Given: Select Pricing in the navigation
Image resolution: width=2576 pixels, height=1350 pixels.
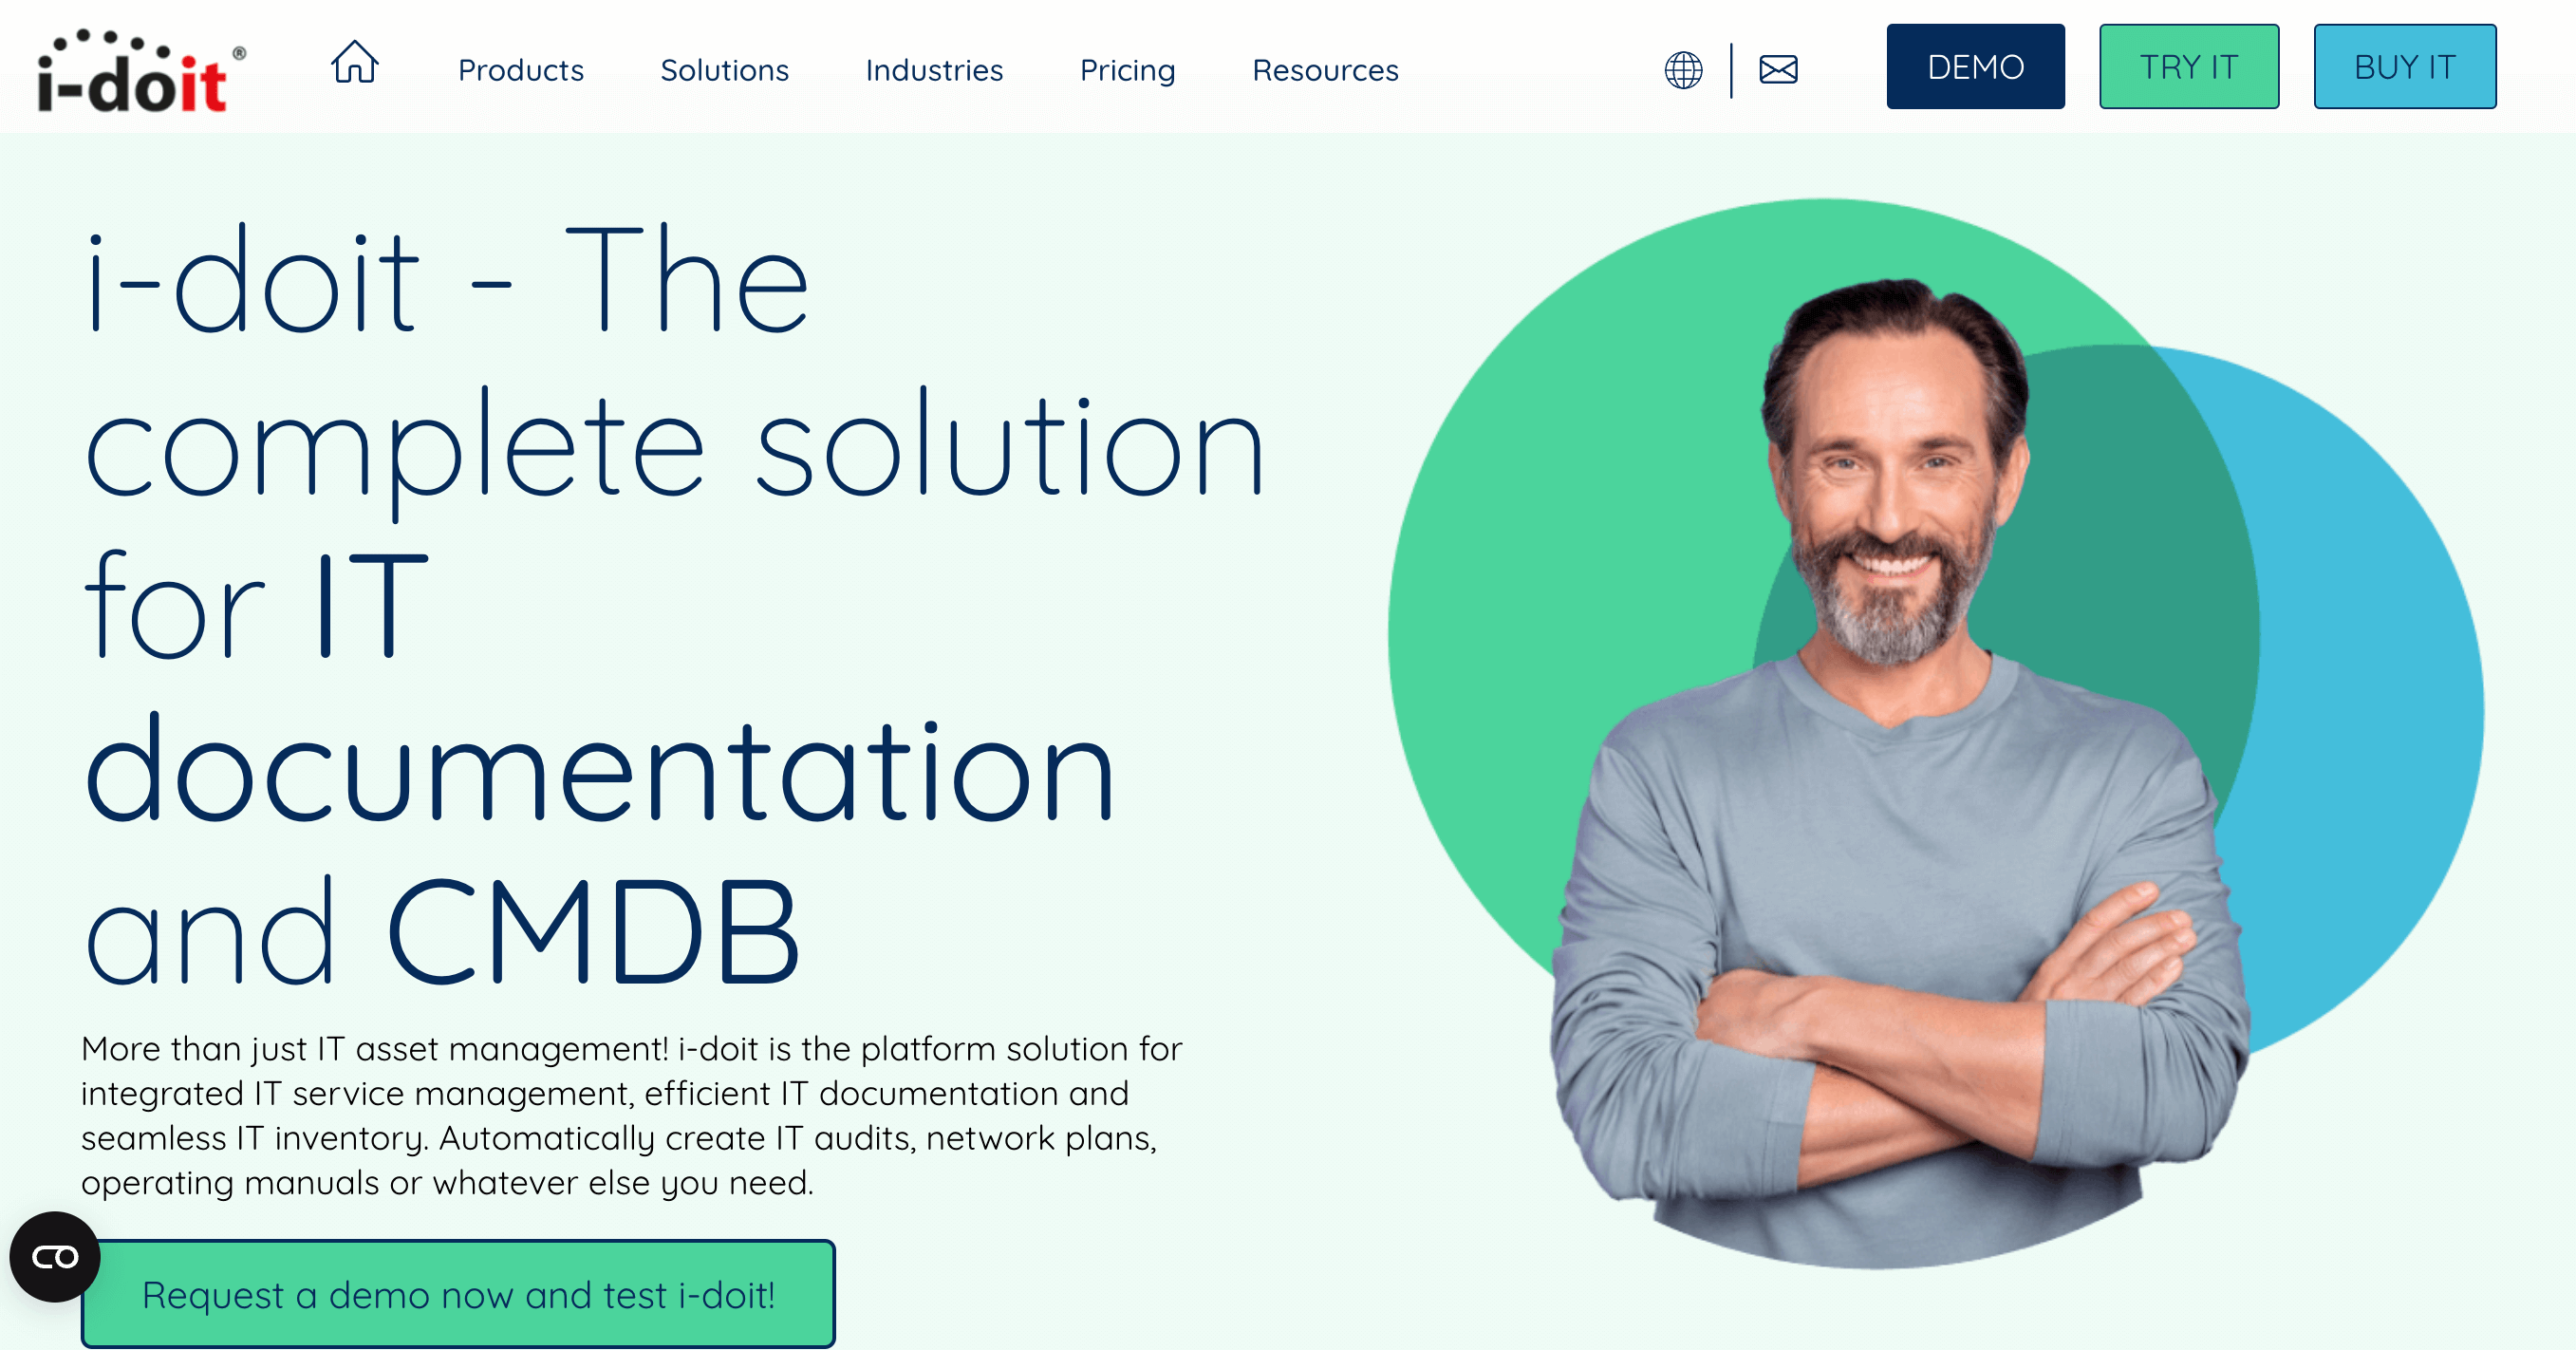Looking at the screenshot, I should (x=1127, y=70).
